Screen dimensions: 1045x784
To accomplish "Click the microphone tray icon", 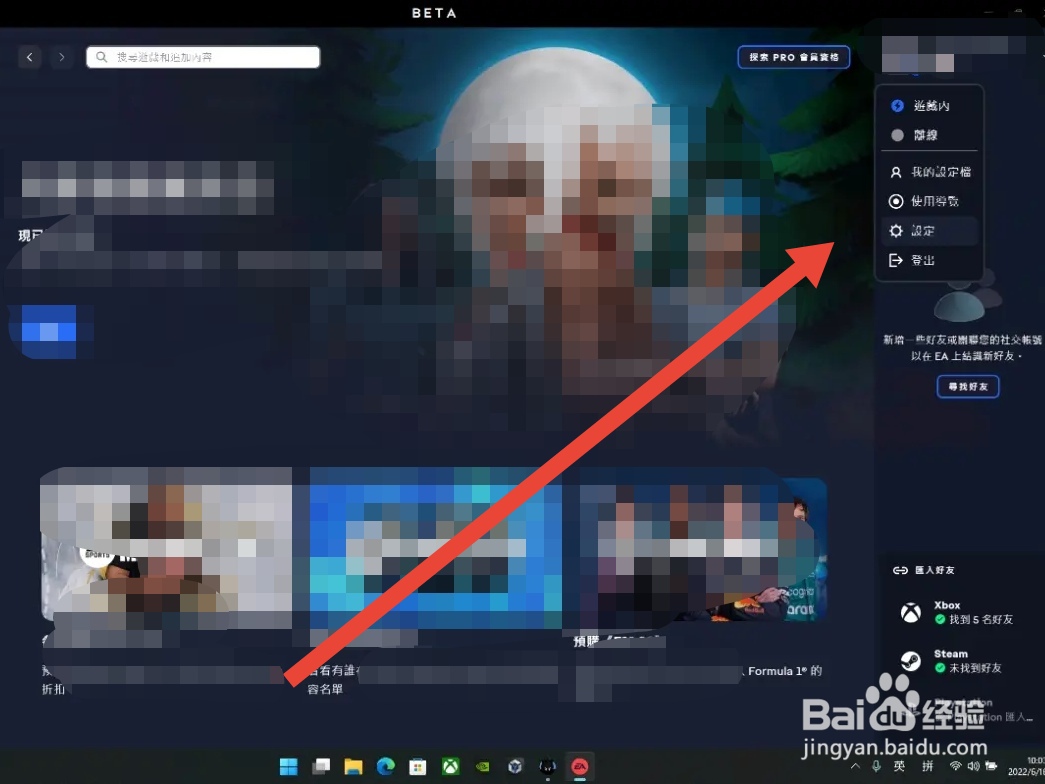I will (876, 767).
